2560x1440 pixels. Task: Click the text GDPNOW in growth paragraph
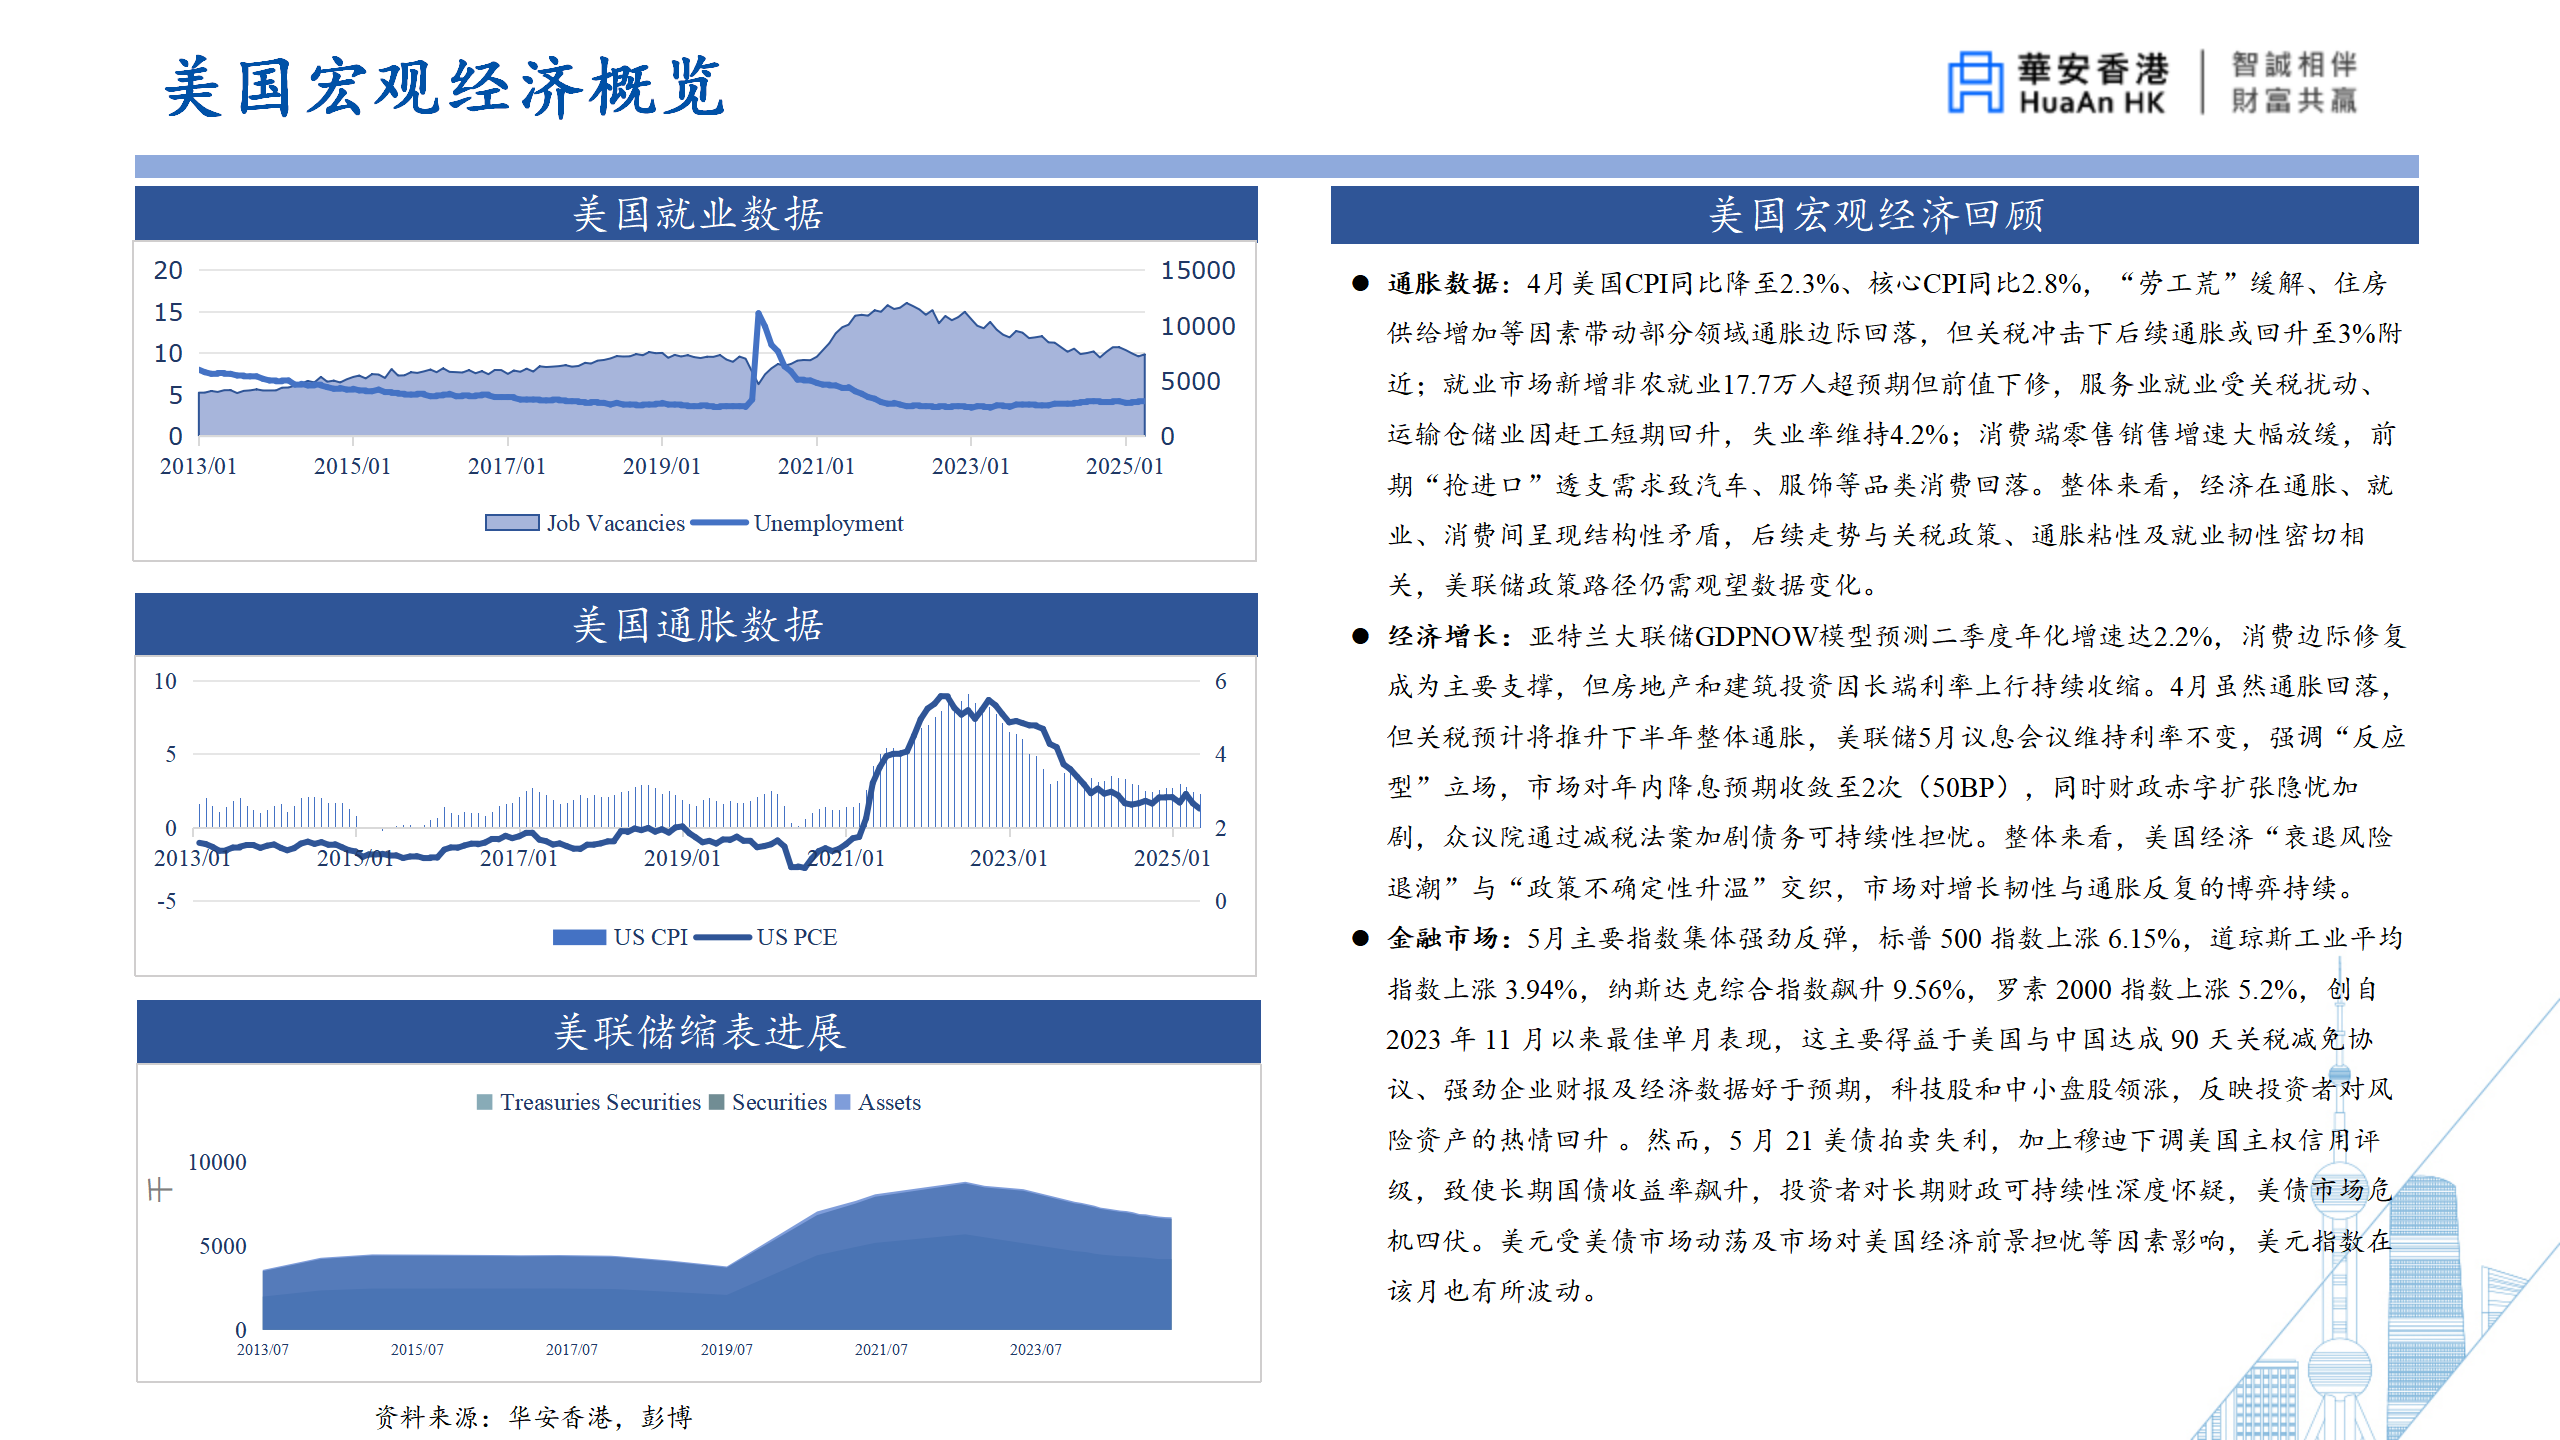pos(1756,637)
